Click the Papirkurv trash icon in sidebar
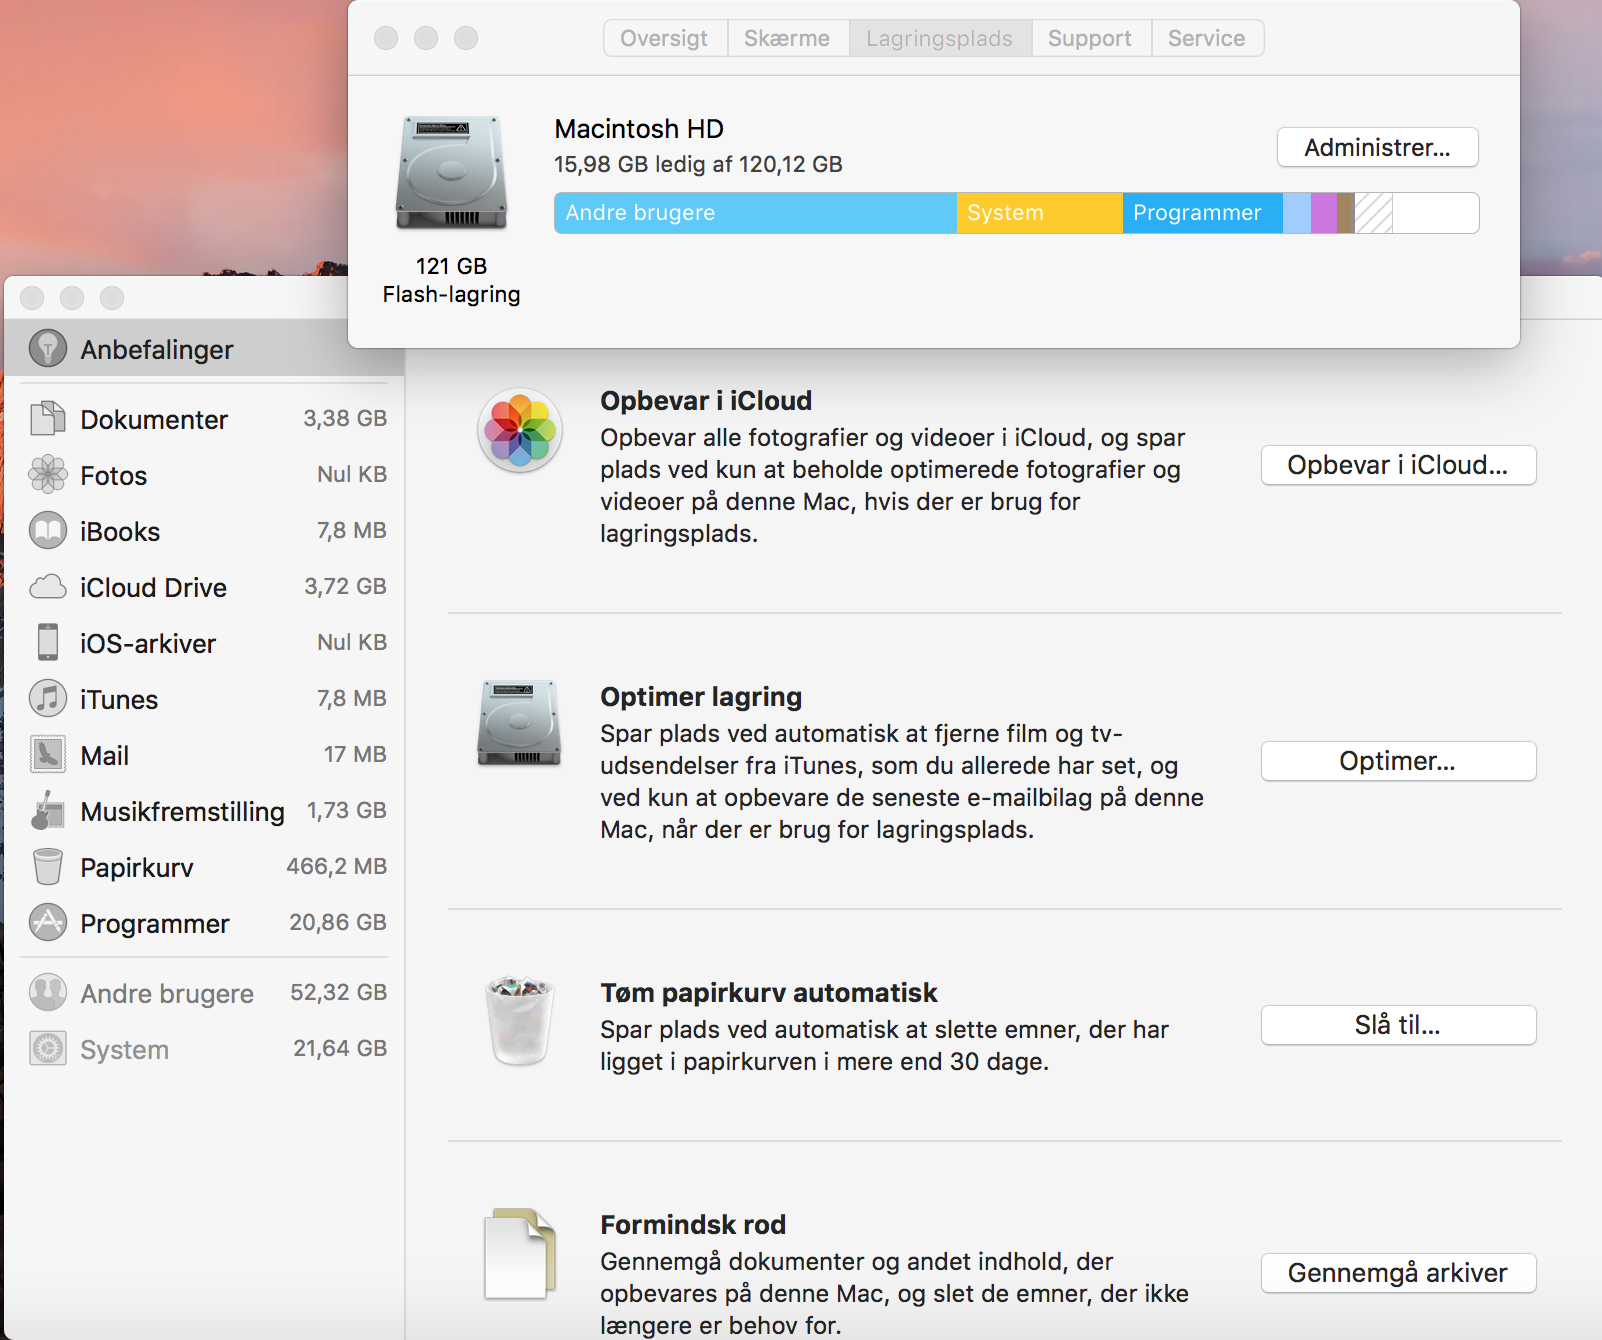This screenshot has width=1602, height=1340. 48,867
